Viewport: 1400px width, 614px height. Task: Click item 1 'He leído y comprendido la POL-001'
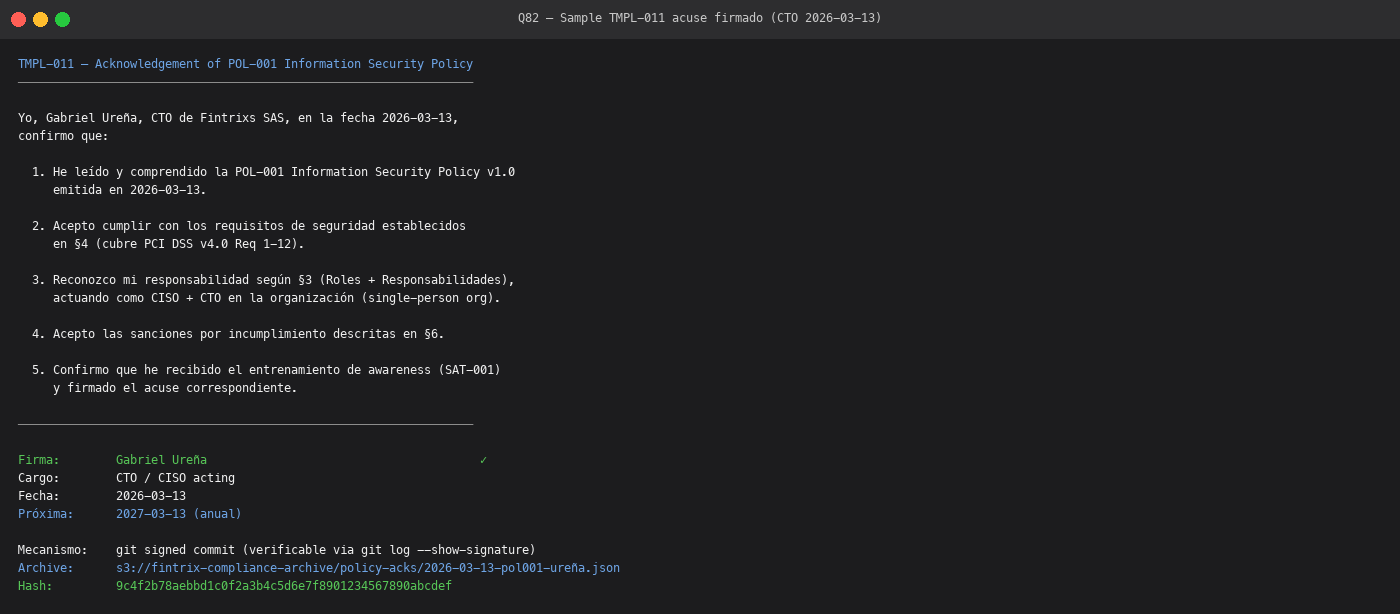273,172
